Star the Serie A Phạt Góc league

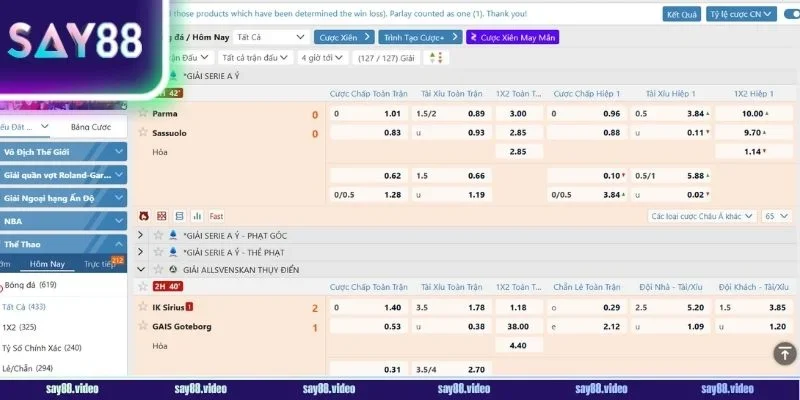pyautogui.click(x=158, y=235)
